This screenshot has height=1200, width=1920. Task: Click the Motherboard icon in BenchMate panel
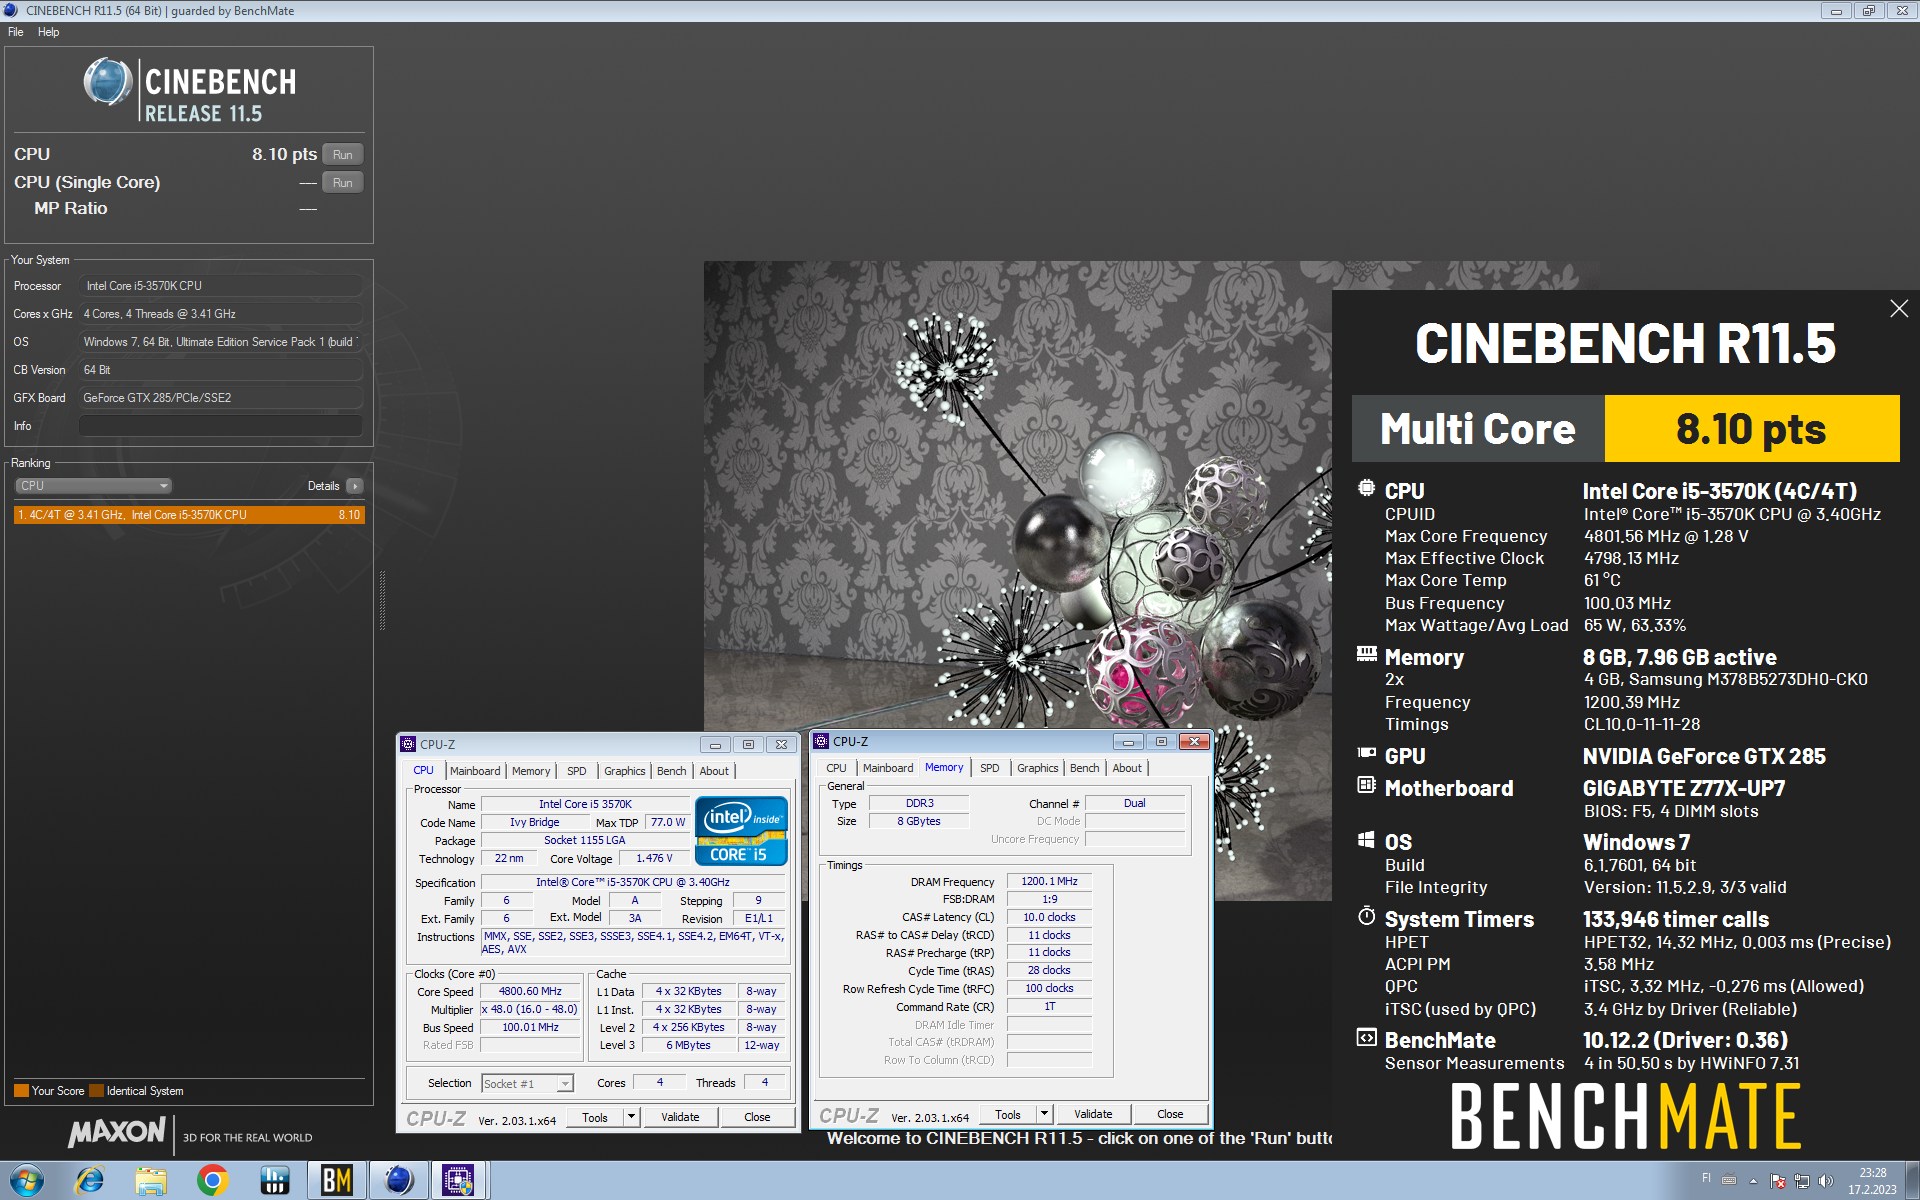tap(1366, 785)
